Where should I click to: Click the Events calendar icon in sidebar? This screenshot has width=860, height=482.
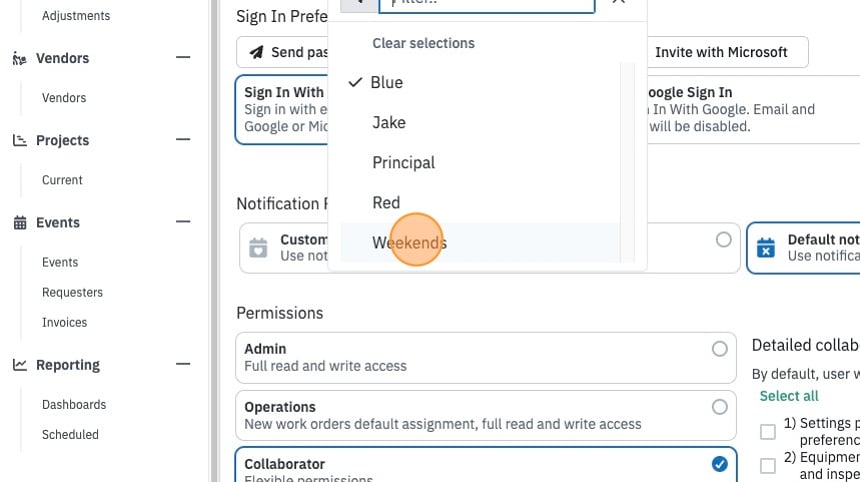click(x=20, y=223)
